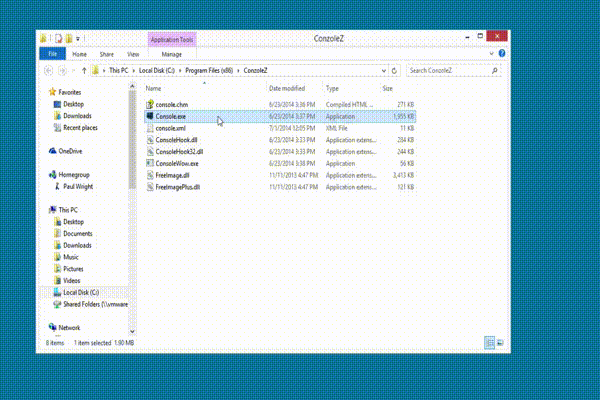Switch to the Home ribbon tab
This screenshot has width=600, height=400.
(x=80, y=54)
